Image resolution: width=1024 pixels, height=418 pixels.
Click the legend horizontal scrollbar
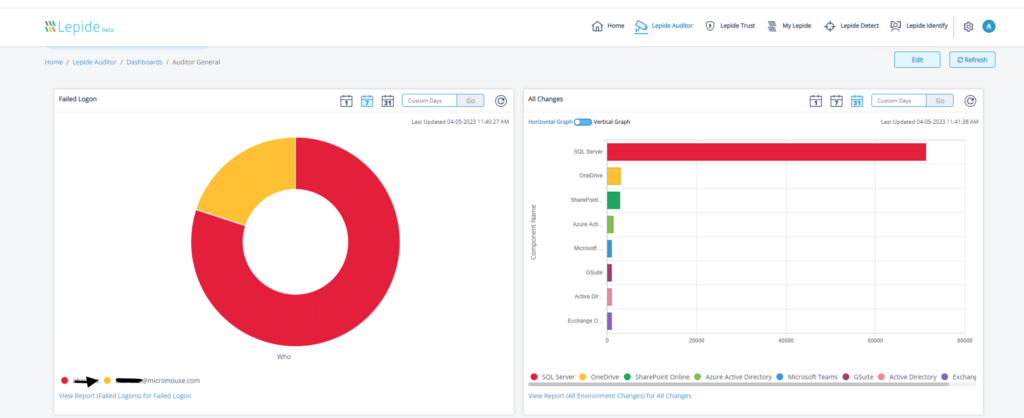[738, 385]
